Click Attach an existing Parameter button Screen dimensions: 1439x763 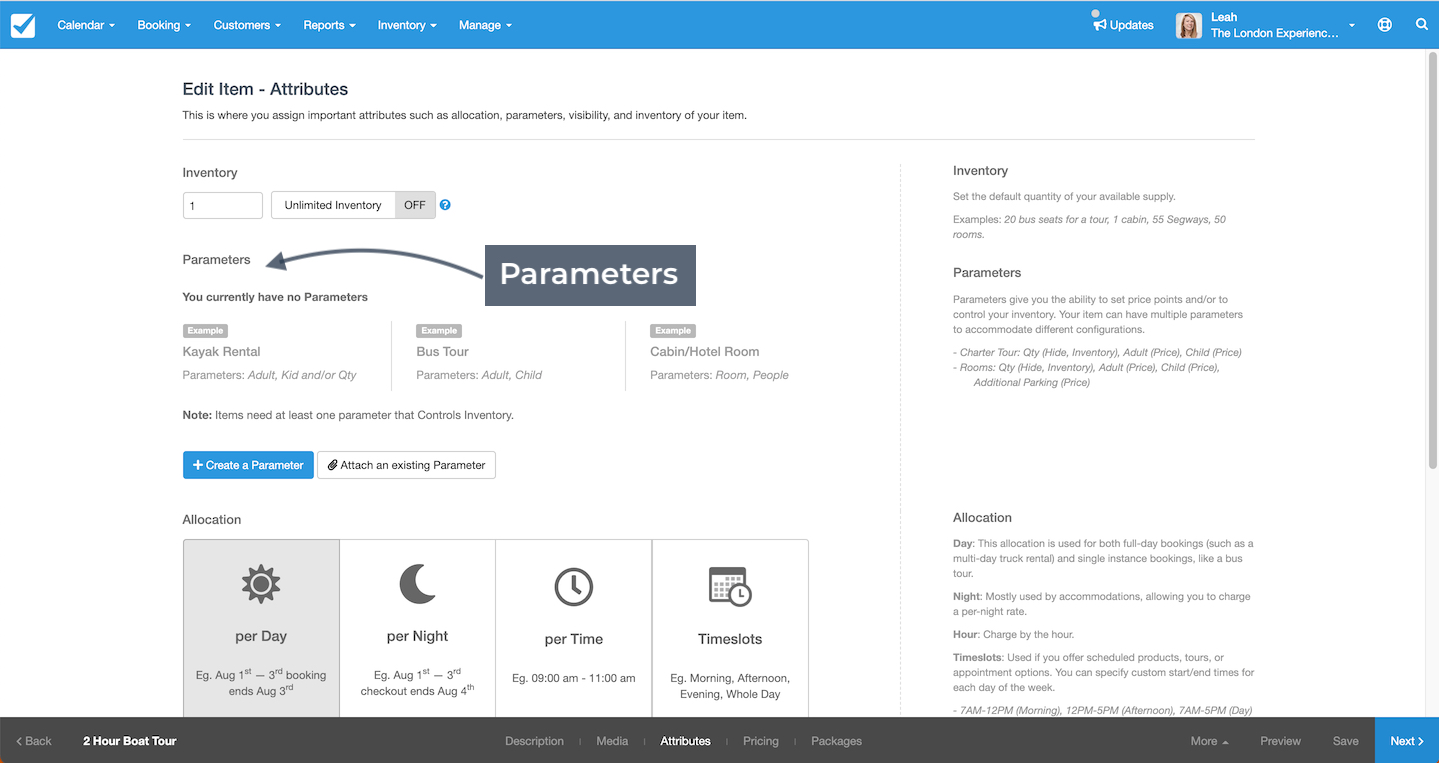coord(406,465)
